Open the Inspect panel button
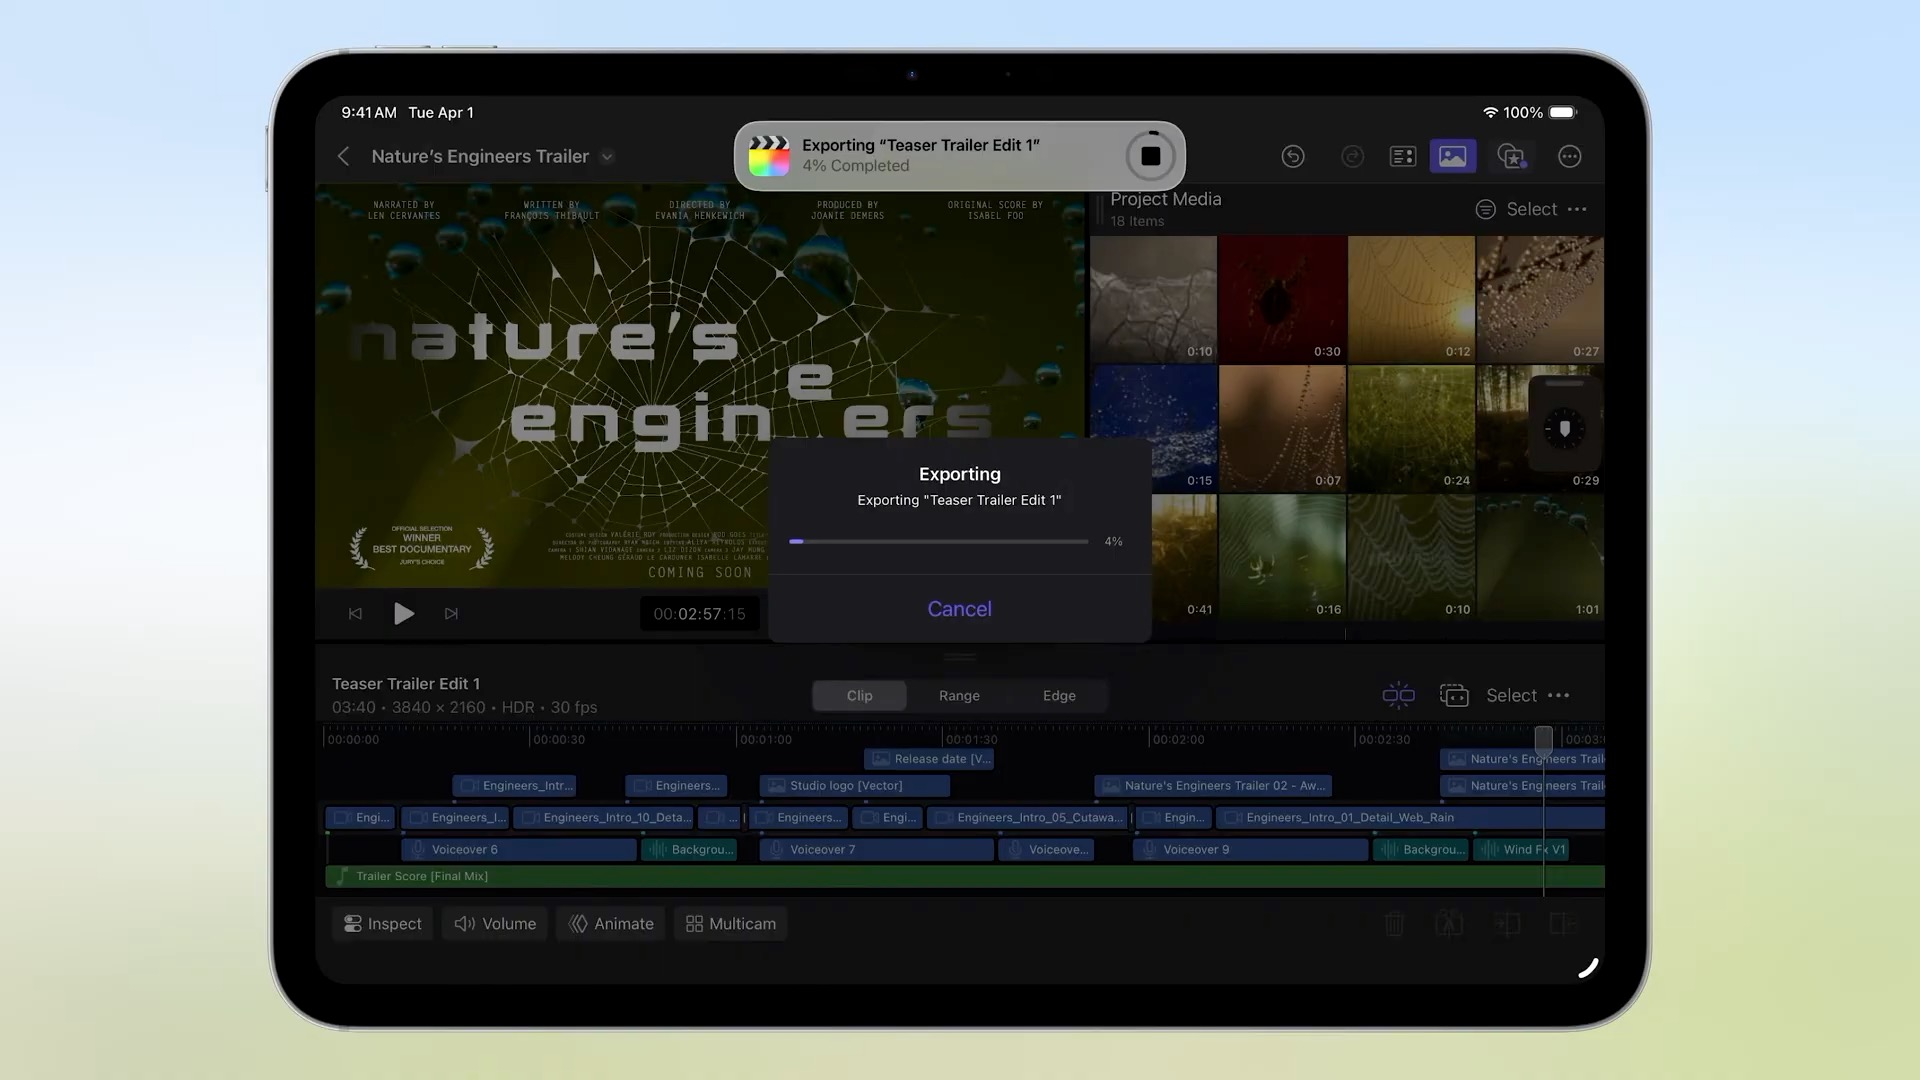The width and height of the screenshot is (1920, 1080). [x=383, y=923]
